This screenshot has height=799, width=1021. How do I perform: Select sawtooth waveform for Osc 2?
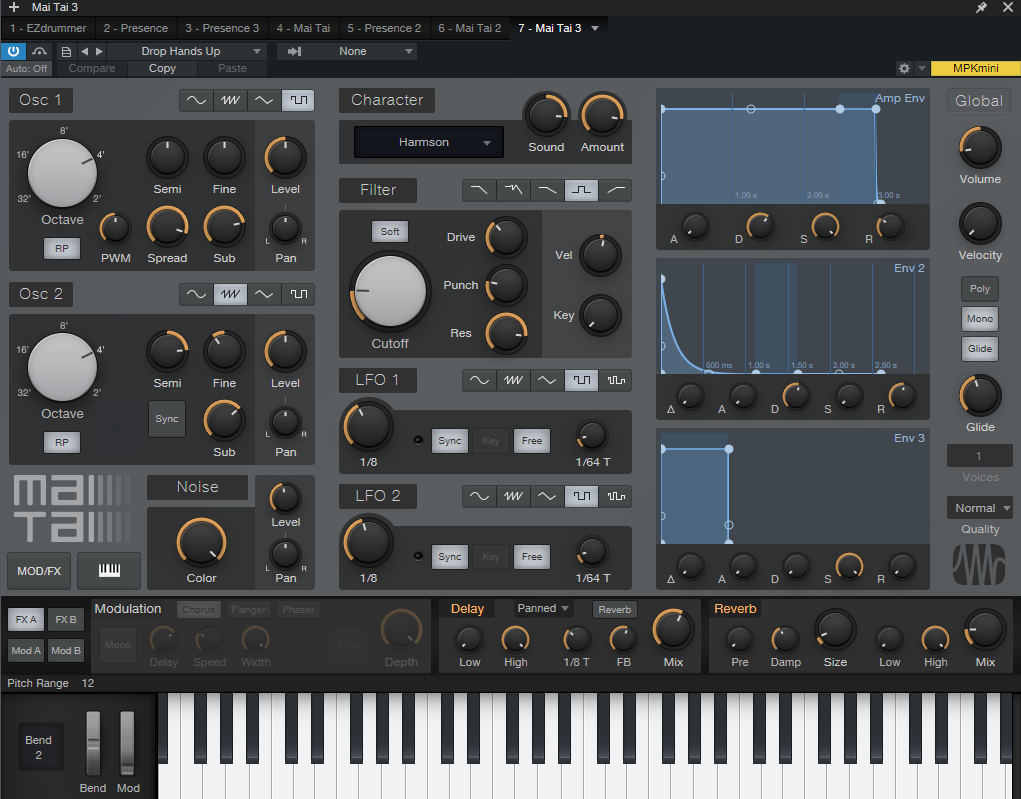[230, 294]
